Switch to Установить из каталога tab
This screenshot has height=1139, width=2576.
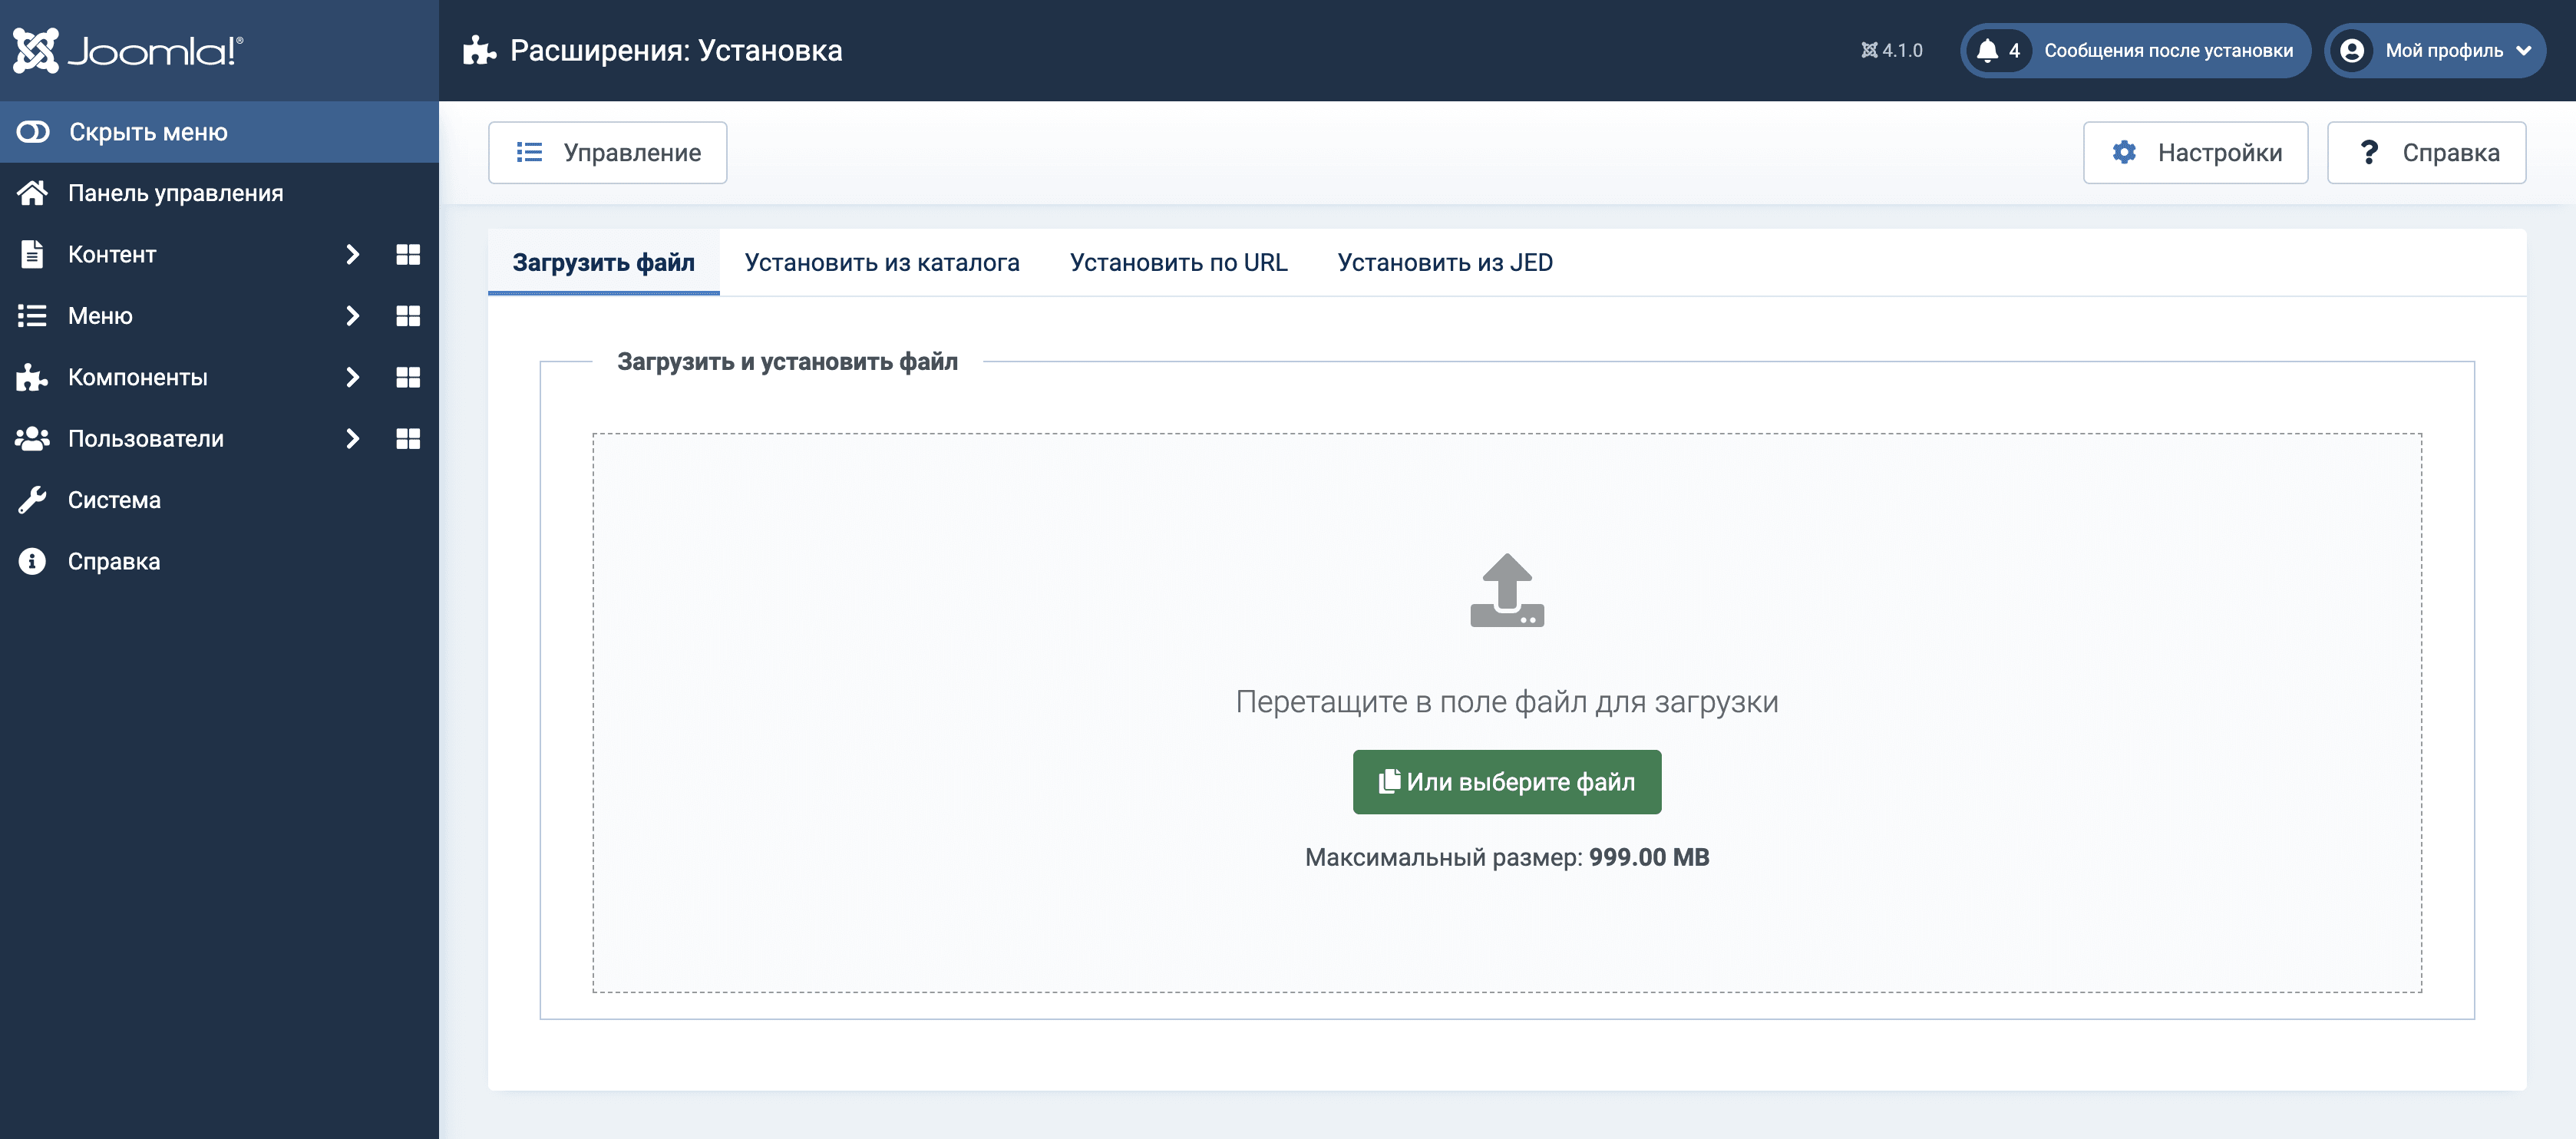point(881,262)
